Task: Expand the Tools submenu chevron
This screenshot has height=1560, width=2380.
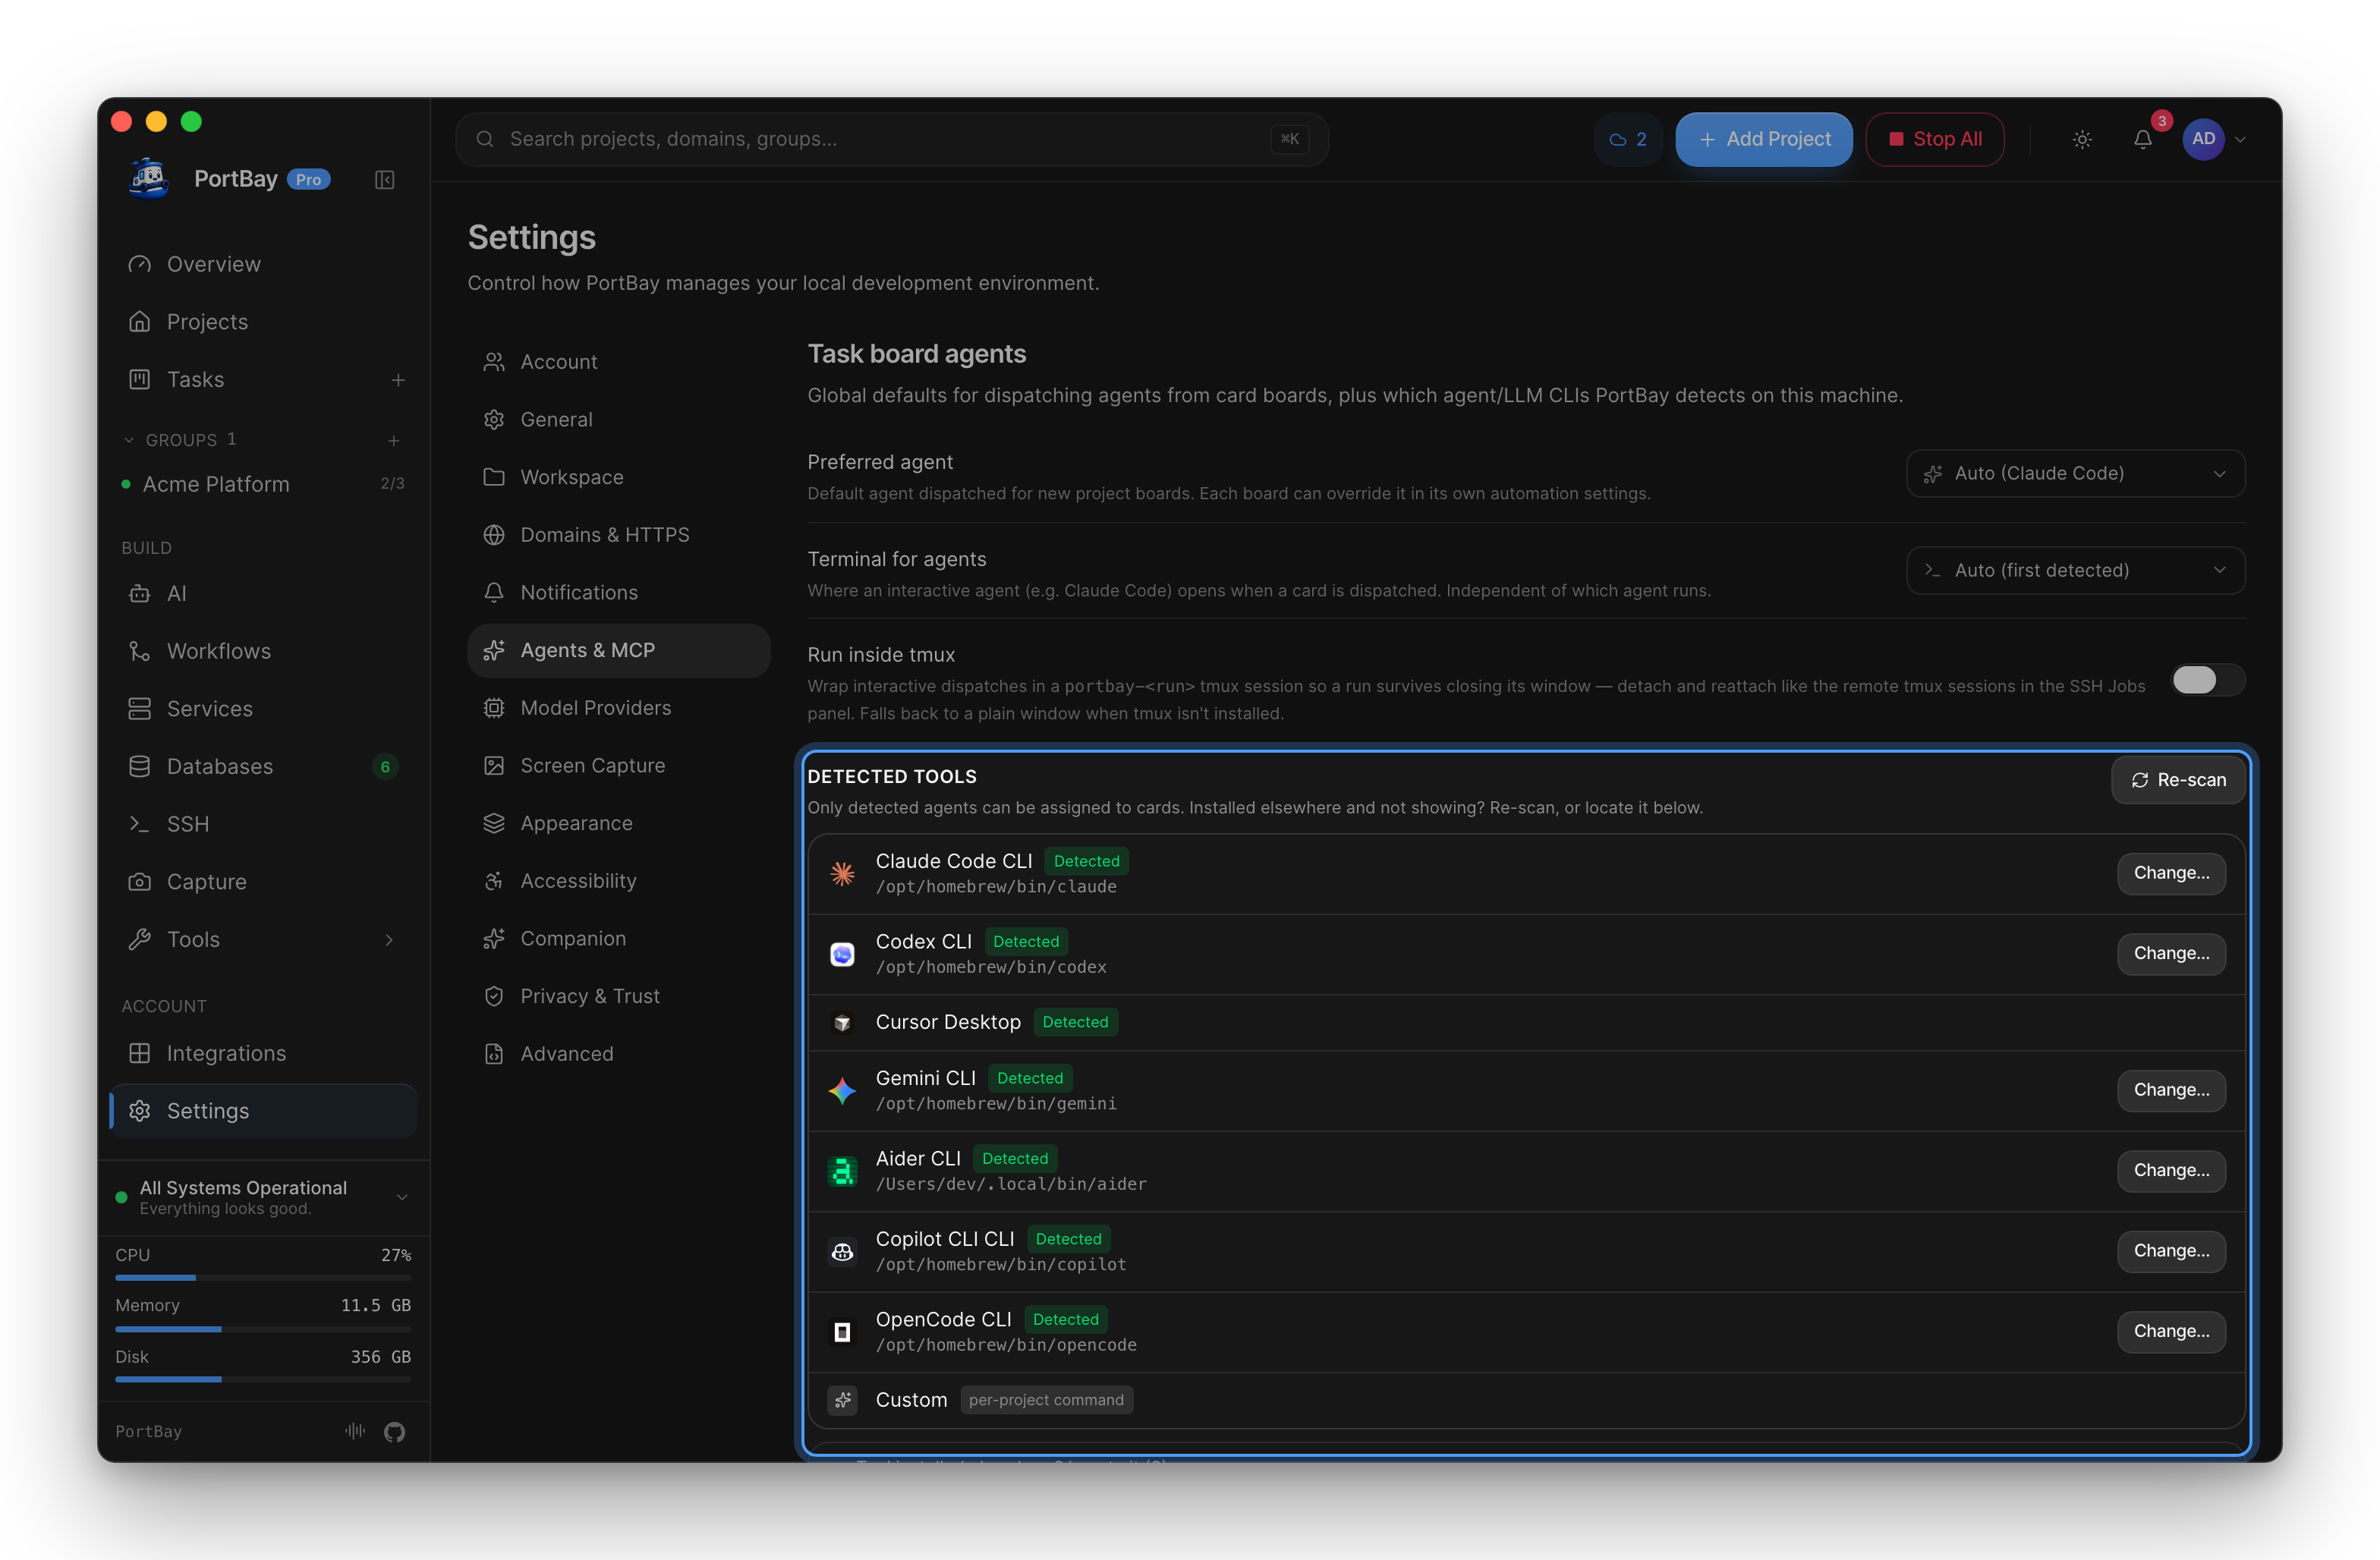Action: click(389, 940)
